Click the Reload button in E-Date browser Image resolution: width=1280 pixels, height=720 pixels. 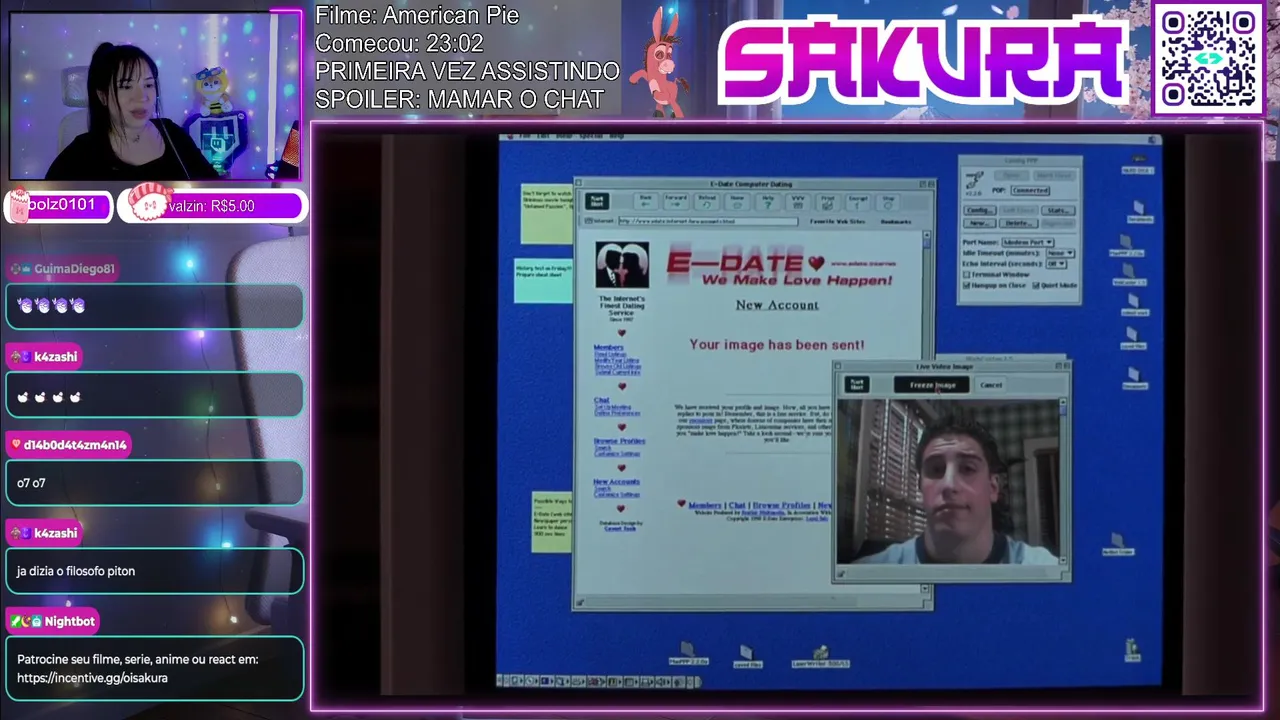707,201
